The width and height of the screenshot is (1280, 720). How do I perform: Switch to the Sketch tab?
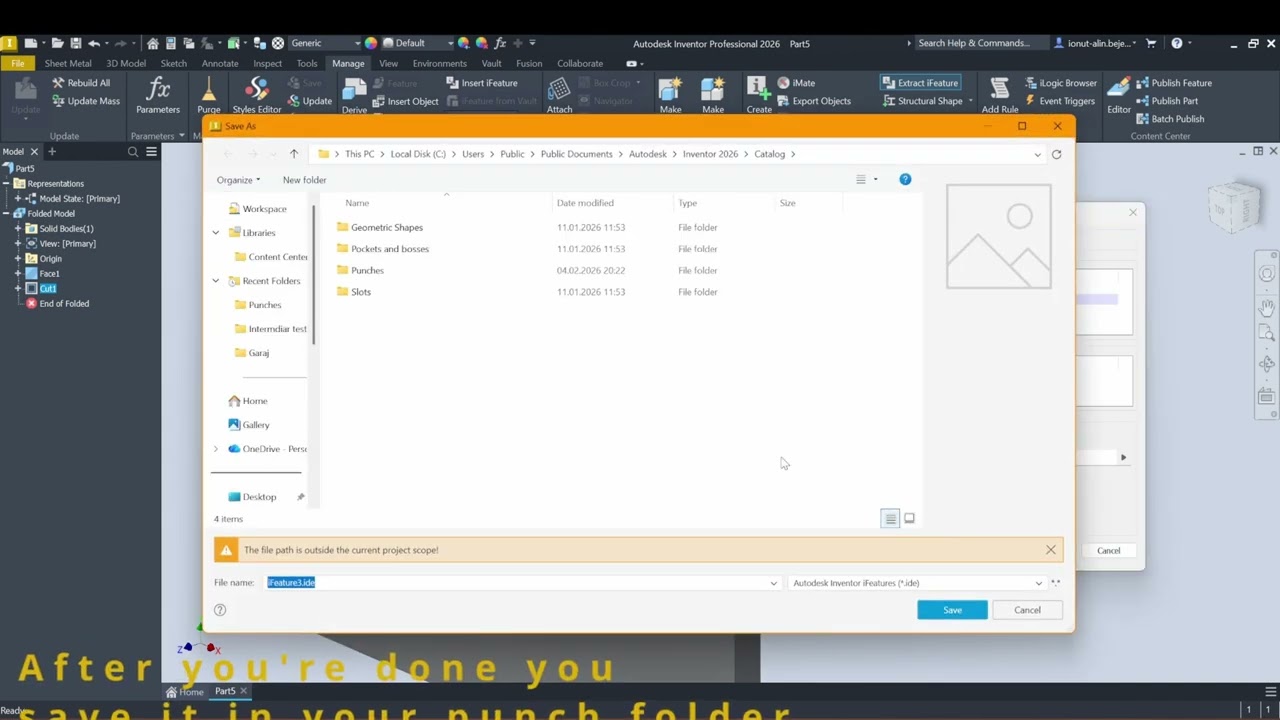174,63
